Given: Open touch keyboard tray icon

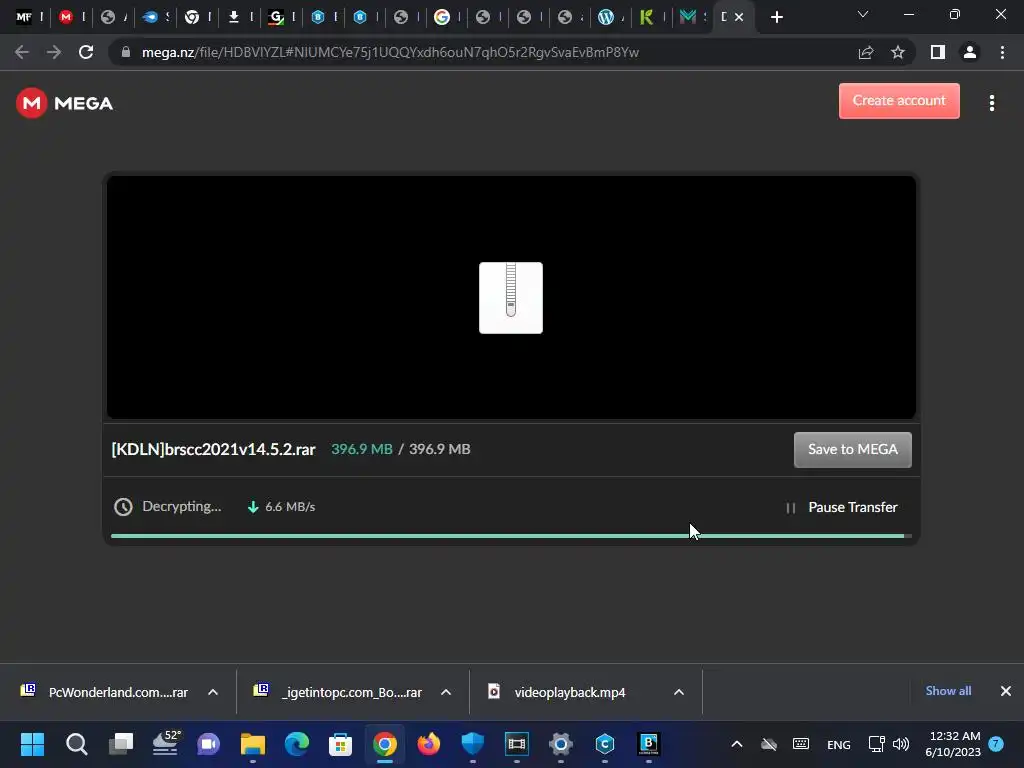Looking at the screenshot, I should [801, 744].
